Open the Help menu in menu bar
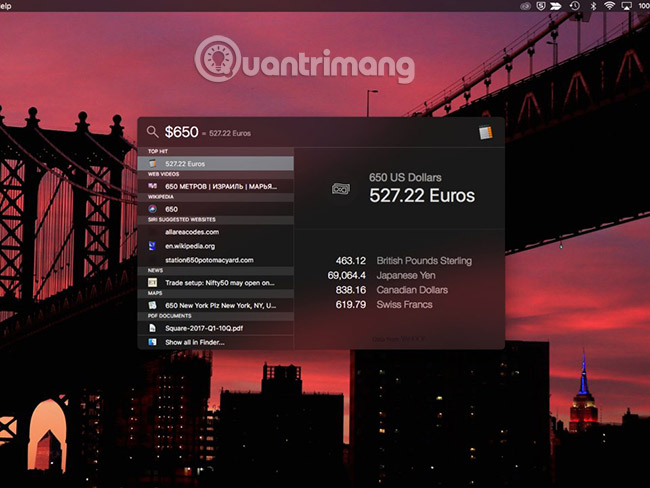 pyautogui.click(x=6, y=6)
